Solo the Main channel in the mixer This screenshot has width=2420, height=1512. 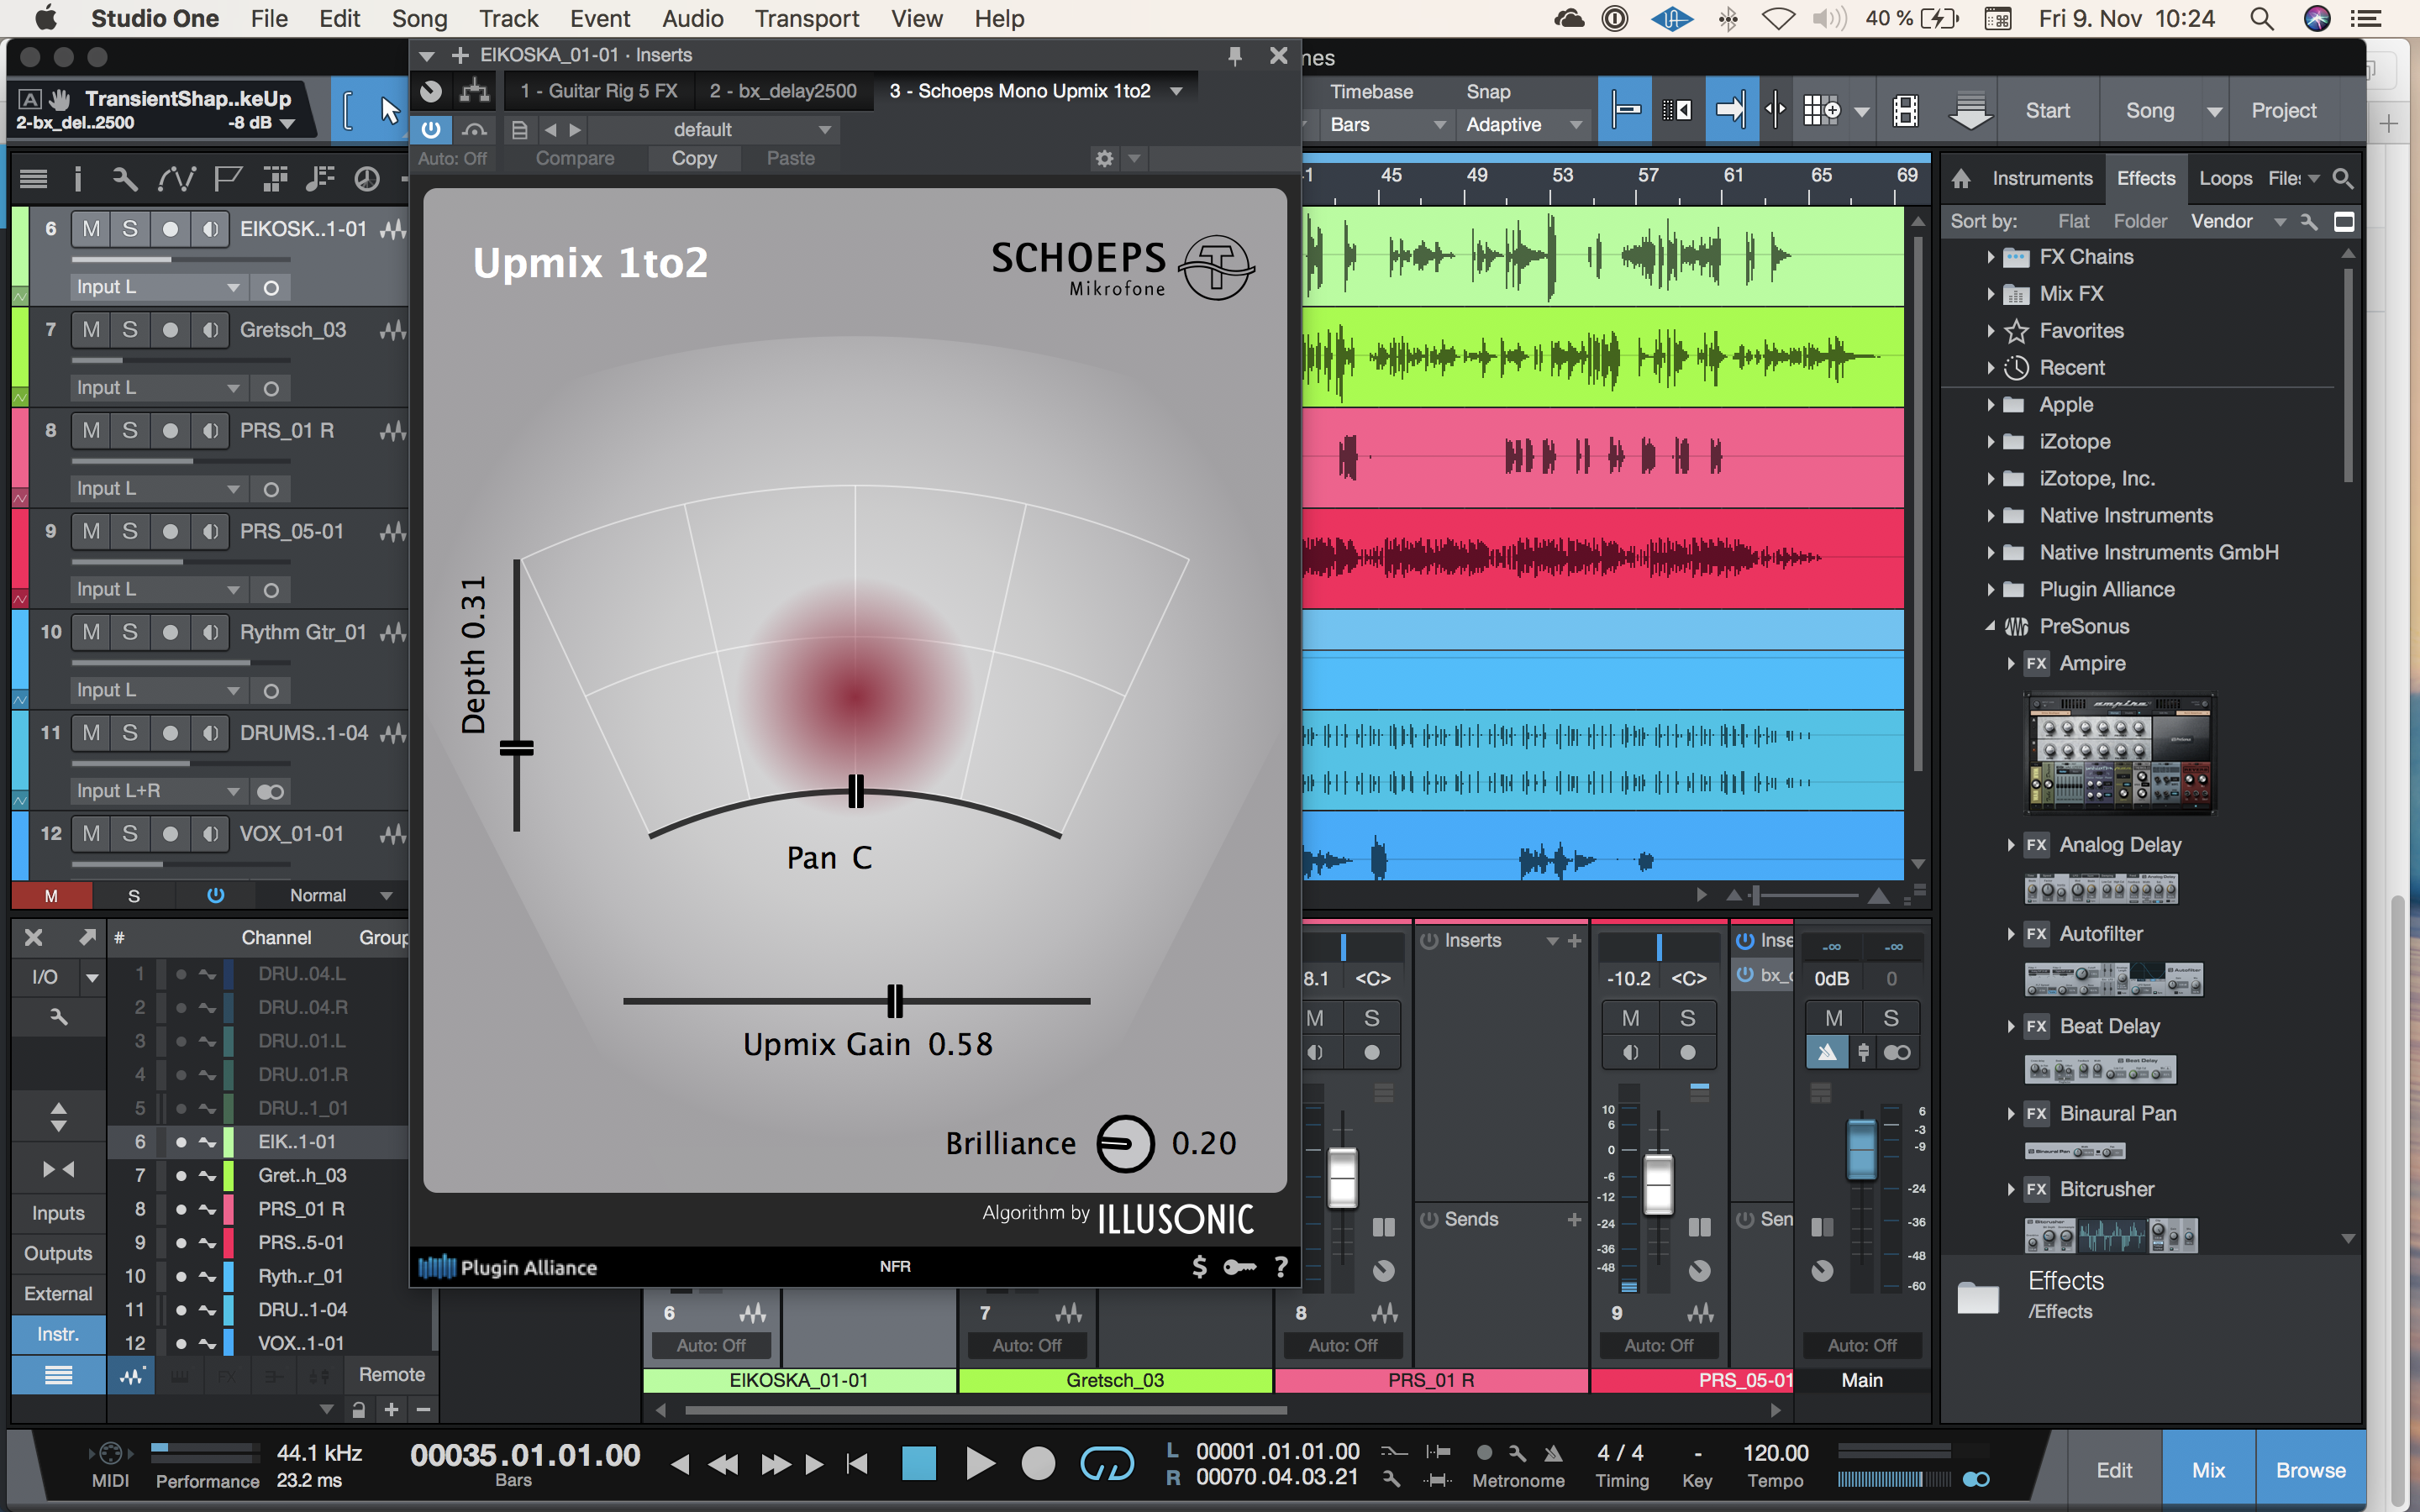coord(1890,1018)
